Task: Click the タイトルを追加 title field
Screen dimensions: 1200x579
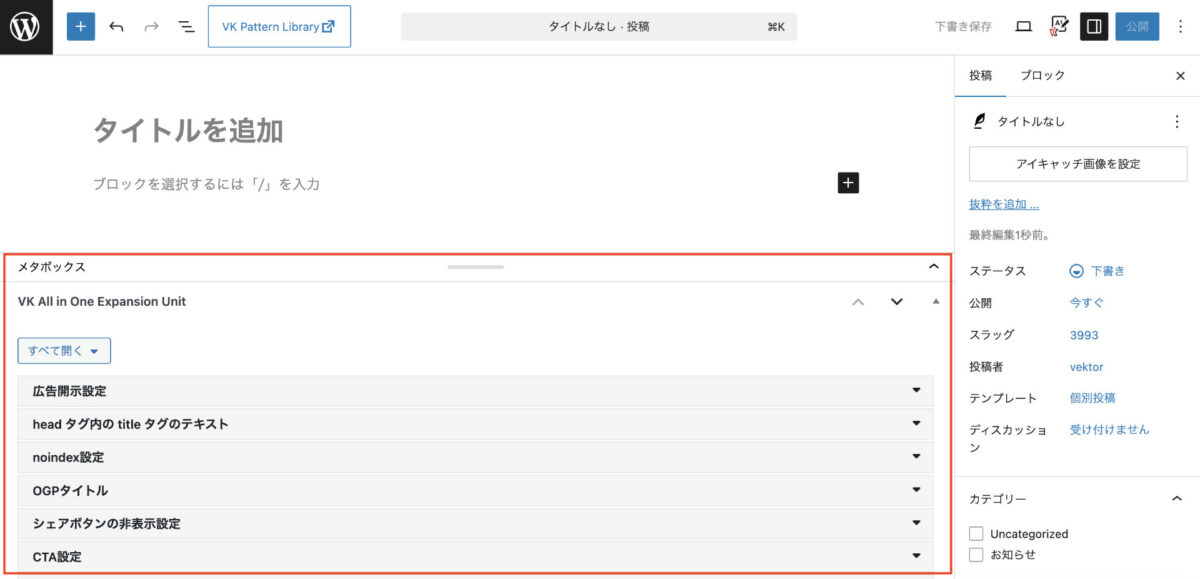Action: (x=188, y=131)
